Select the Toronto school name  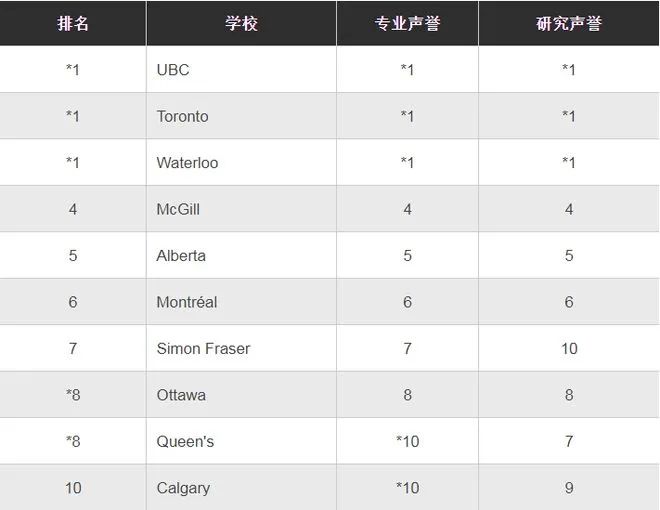182,116
